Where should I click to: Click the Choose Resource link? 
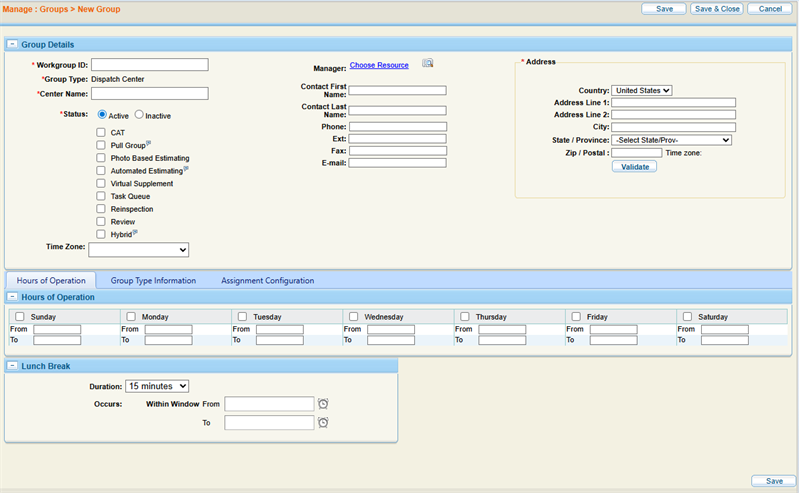click(379, 65)
